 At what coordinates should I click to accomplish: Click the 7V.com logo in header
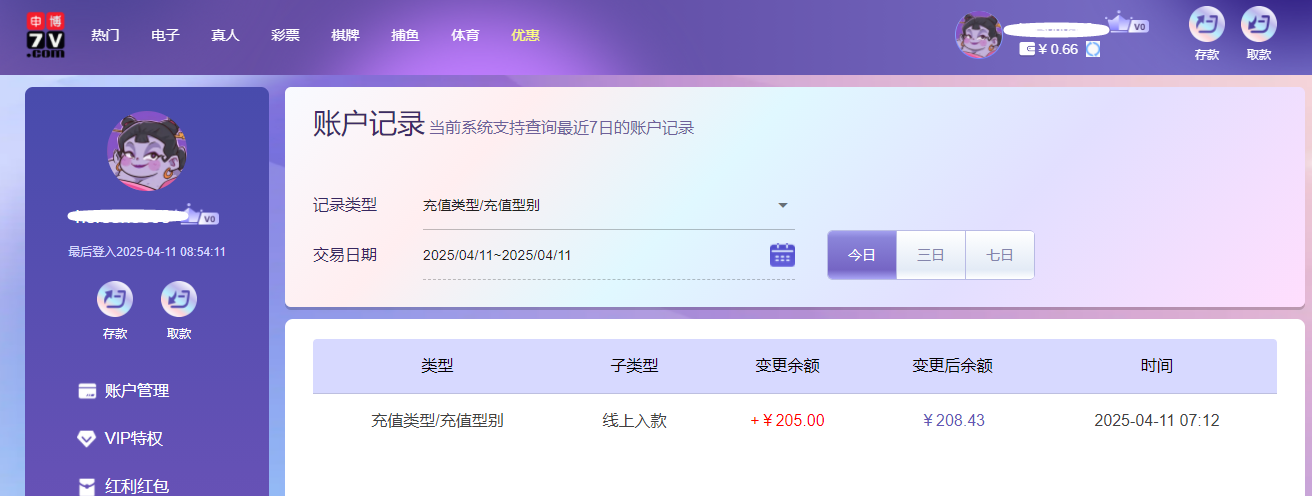(x=46, y=36)
